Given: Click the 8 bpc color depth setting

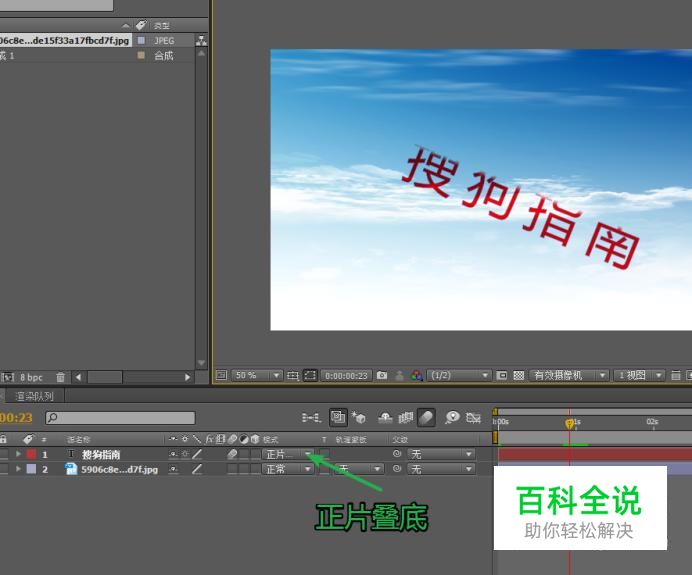Looking at the screenshot, I should pos(31,378).
